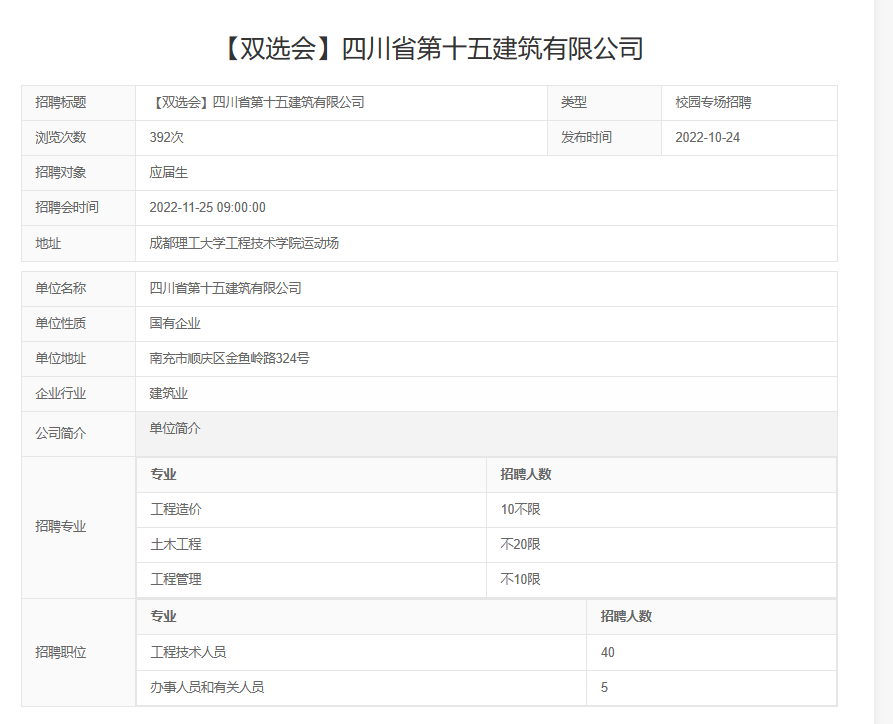Click the publish date 2022-10-24
The image size is (893, 724).
coord(707,137)
